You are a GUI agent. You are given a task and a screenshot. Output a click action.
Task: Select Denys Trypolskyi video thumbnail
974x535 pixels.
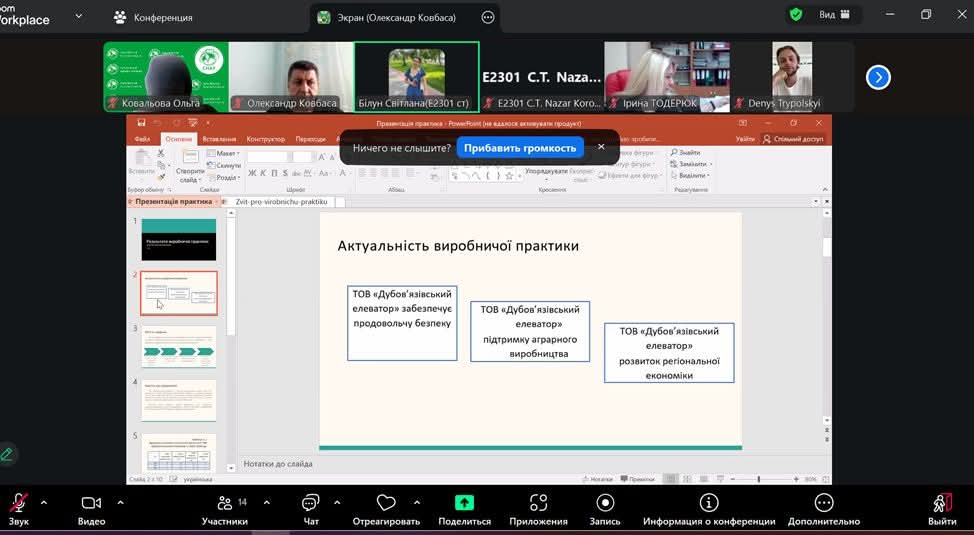pyautogui.click(x=792, y=76)
